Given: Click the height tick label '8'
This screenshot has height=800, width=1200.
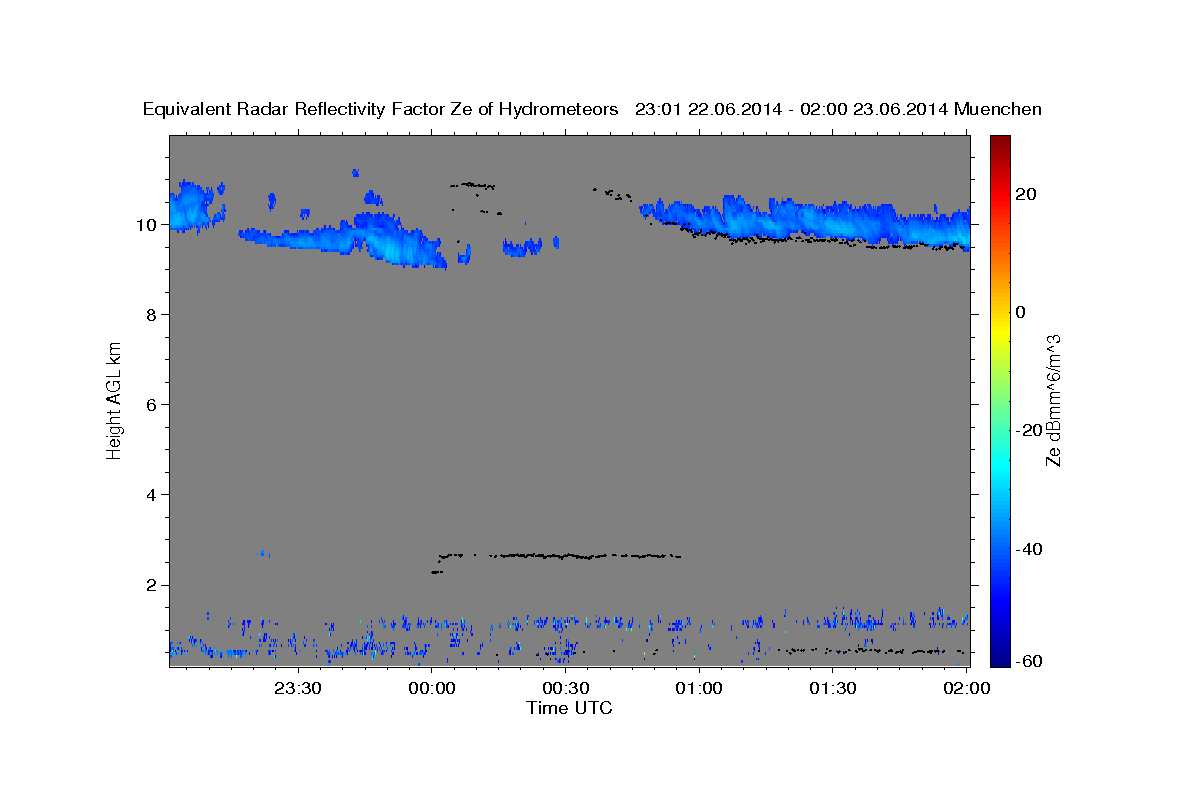Looking at the screenshot, I should pos(152,315).
